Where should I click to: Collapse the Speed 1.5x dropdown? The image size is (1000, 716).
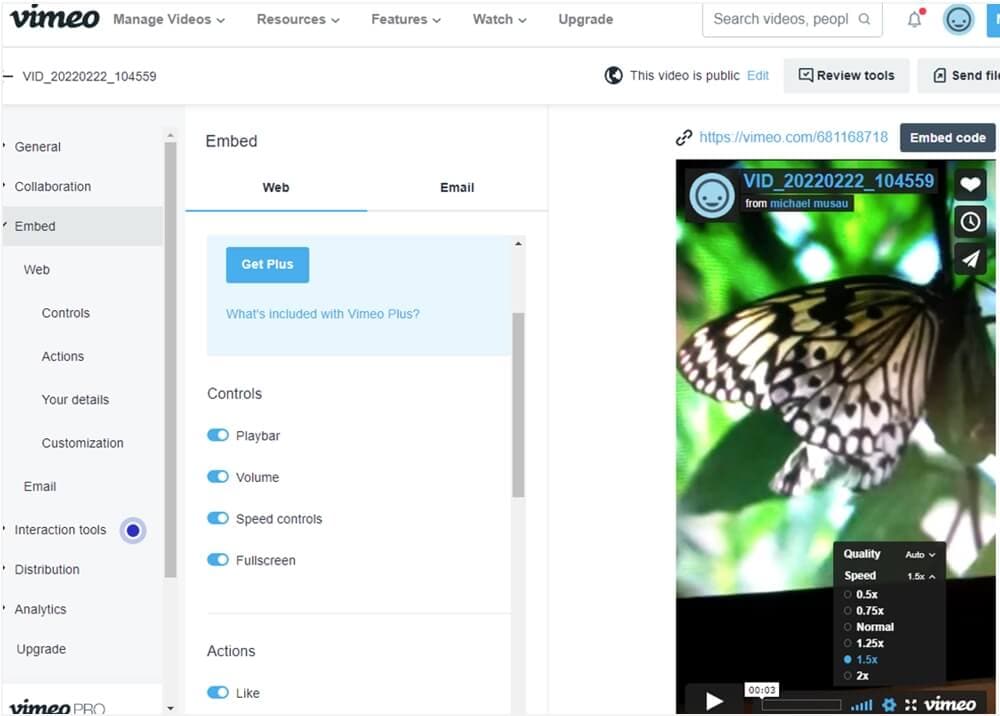click(x=922, y=576)
